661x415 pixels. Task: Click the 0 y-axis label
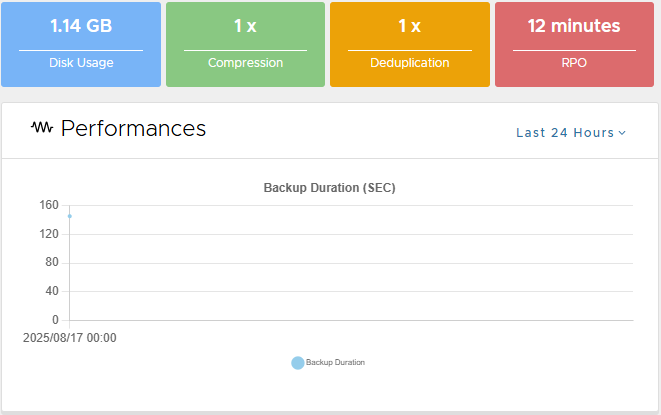pyautogui.click(x=55, y=320)
